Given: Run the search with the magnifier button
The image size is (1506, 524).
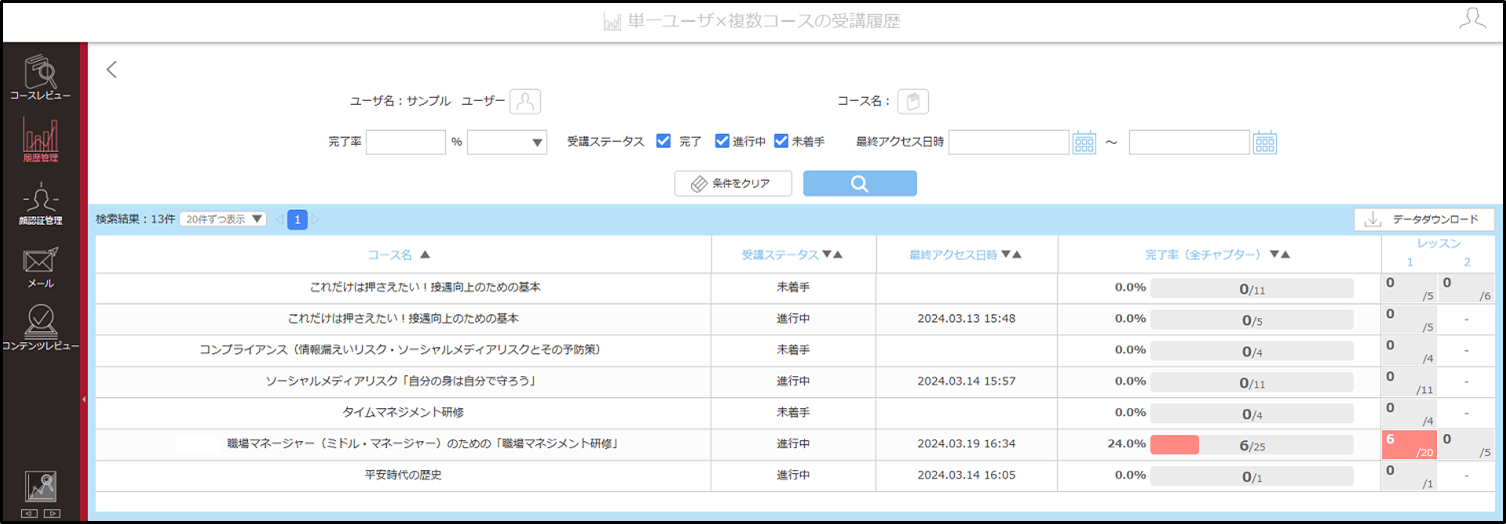Looking at the screenshot, I should [859, 183].
